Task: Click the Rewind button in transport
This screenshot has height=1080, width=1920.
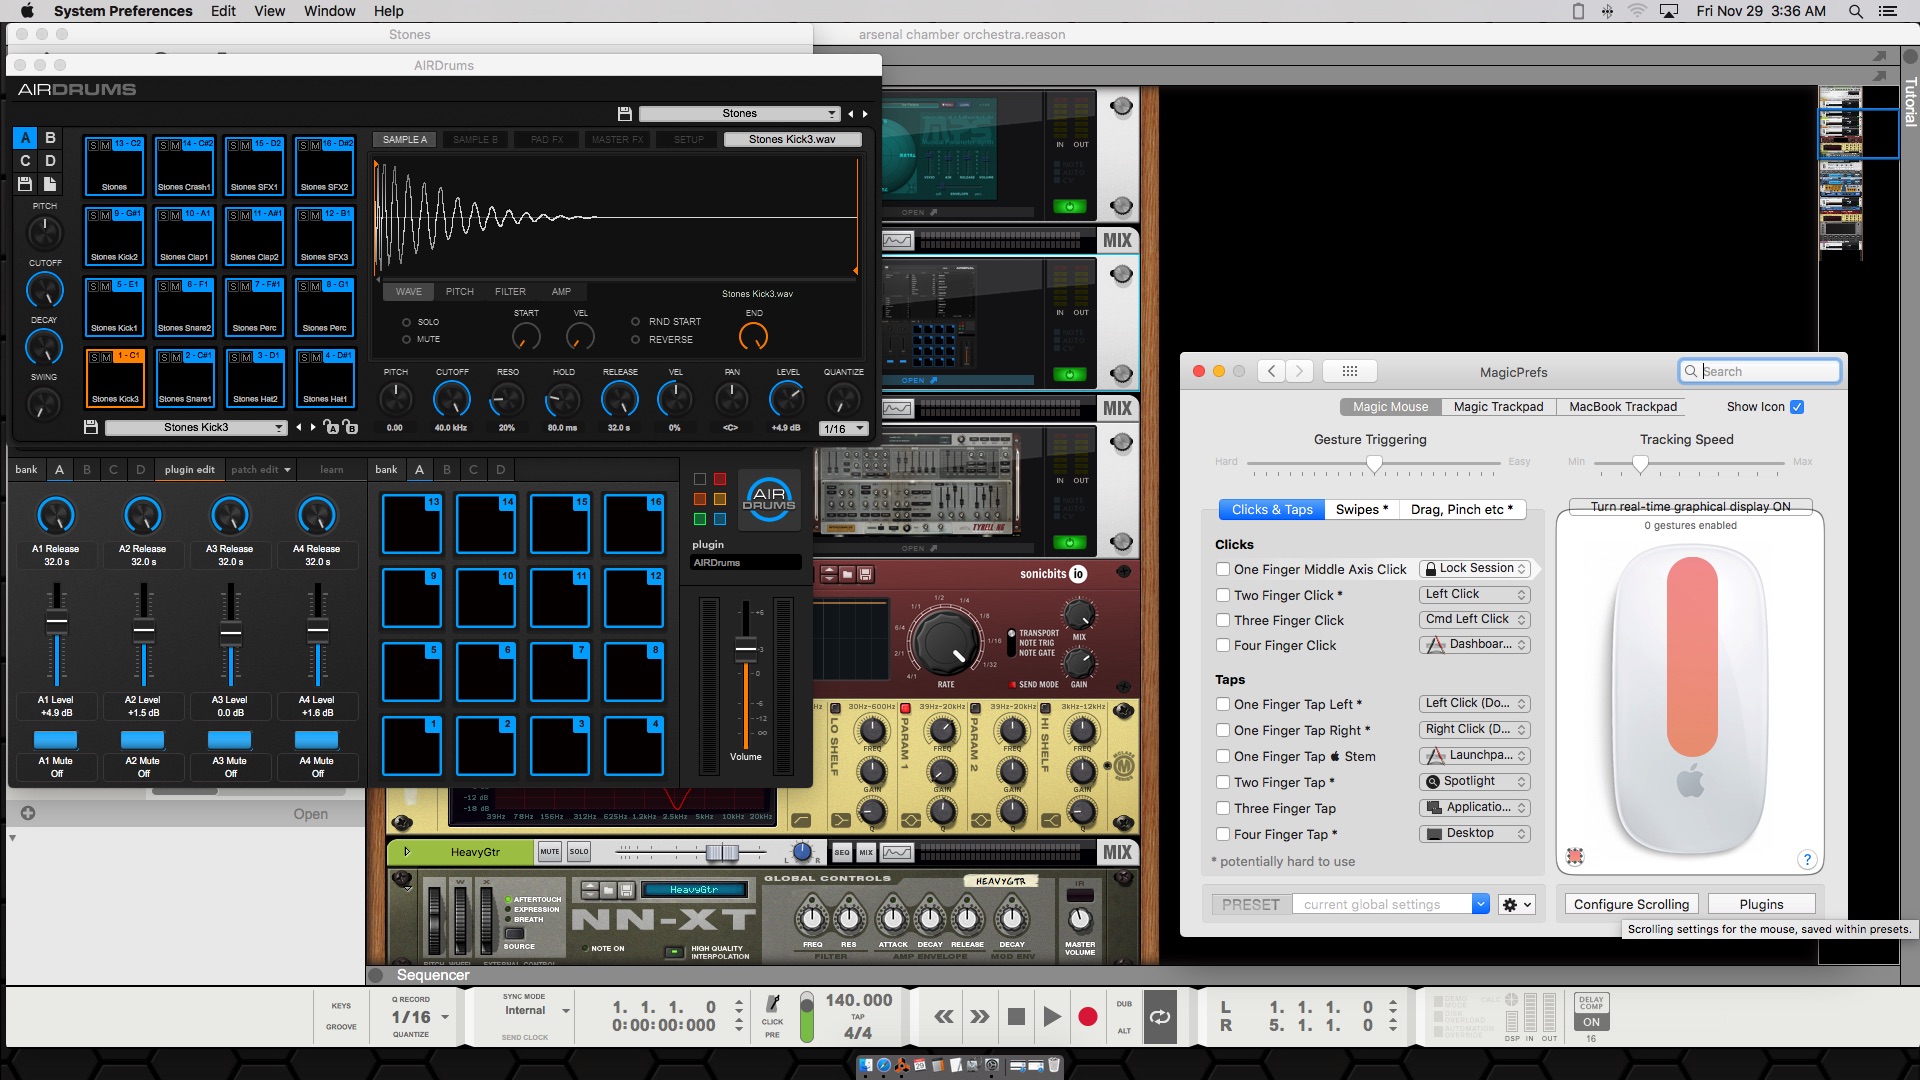Action: click(943, 1017)
